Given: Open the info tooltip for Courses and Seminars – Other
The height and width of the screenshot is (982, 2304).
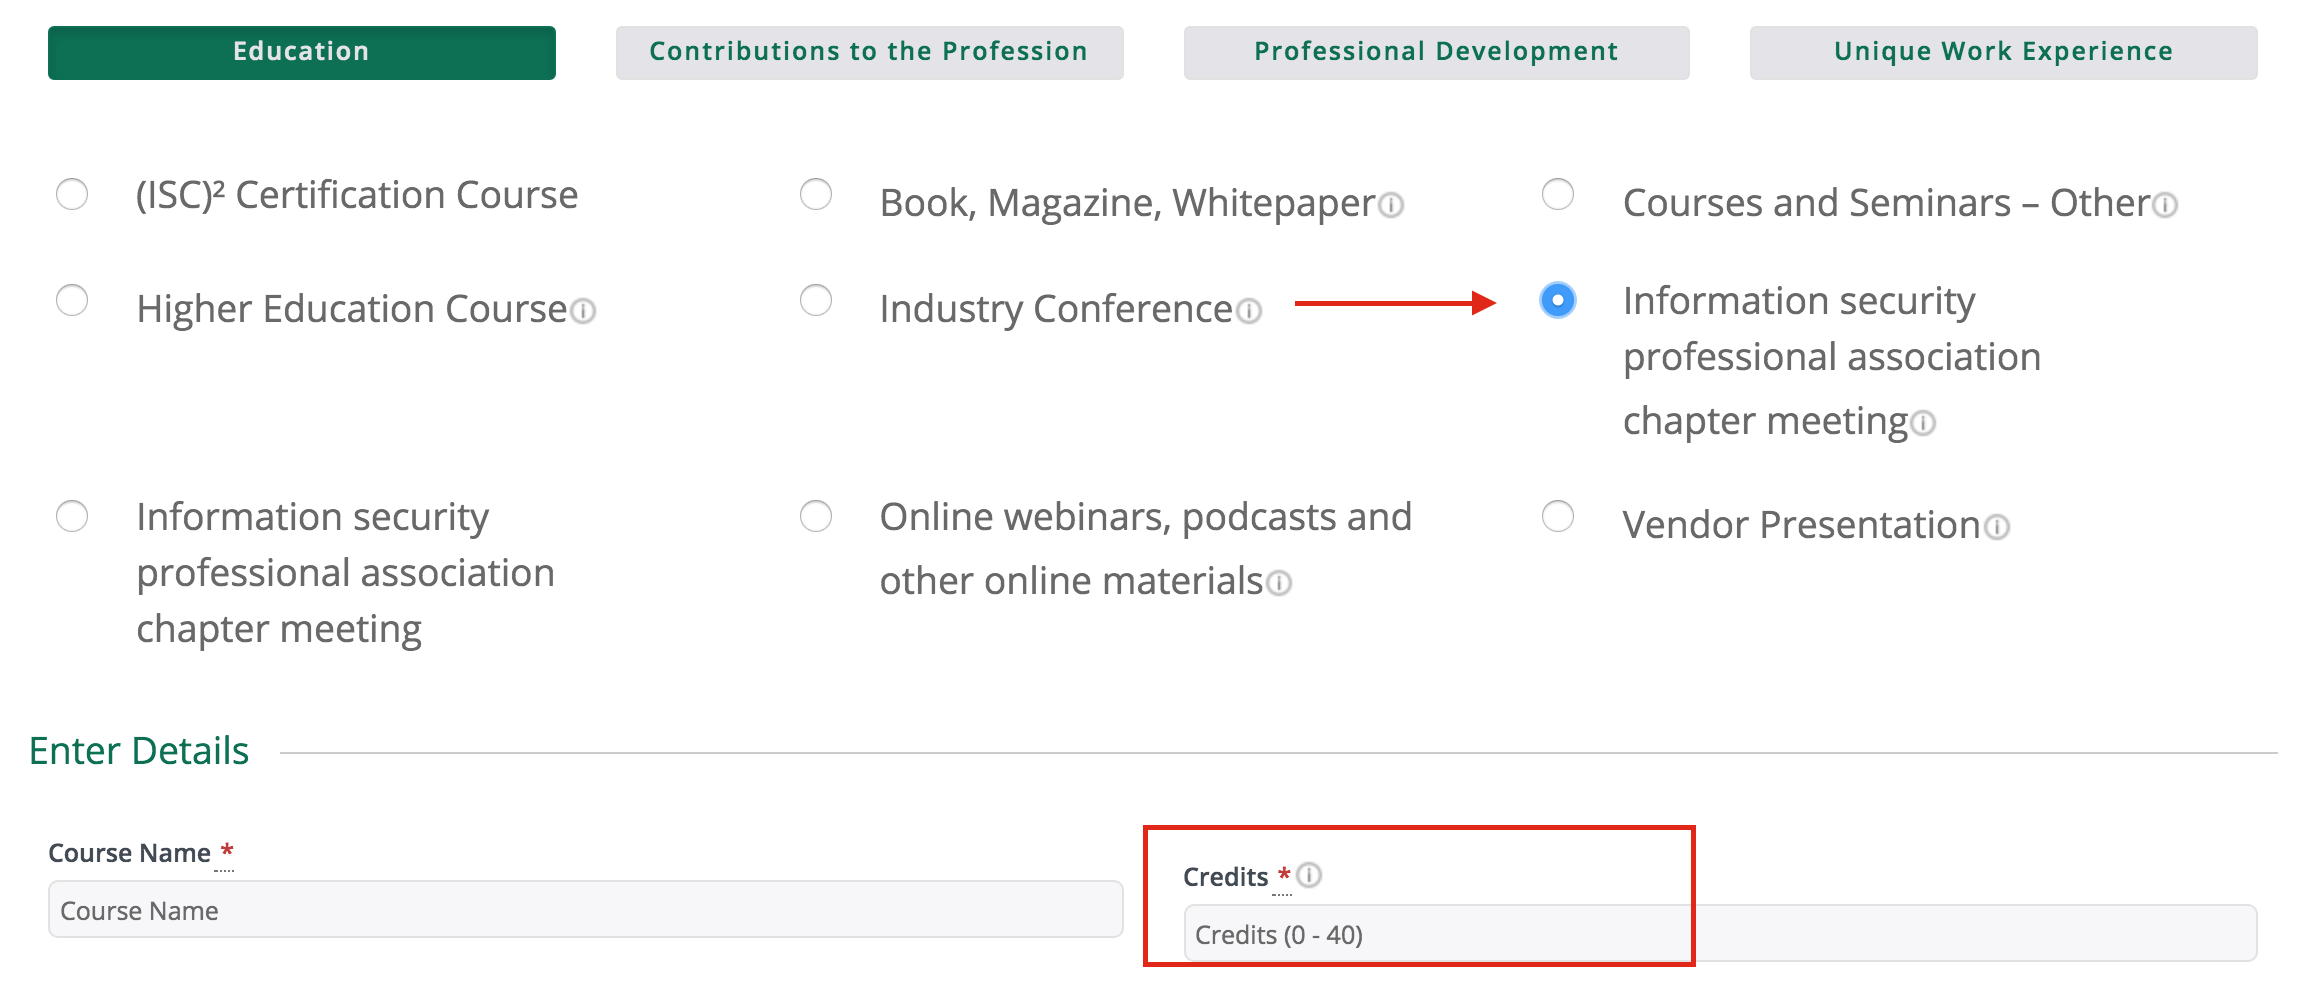Looking at the screenshot, I should [2163, 206].
